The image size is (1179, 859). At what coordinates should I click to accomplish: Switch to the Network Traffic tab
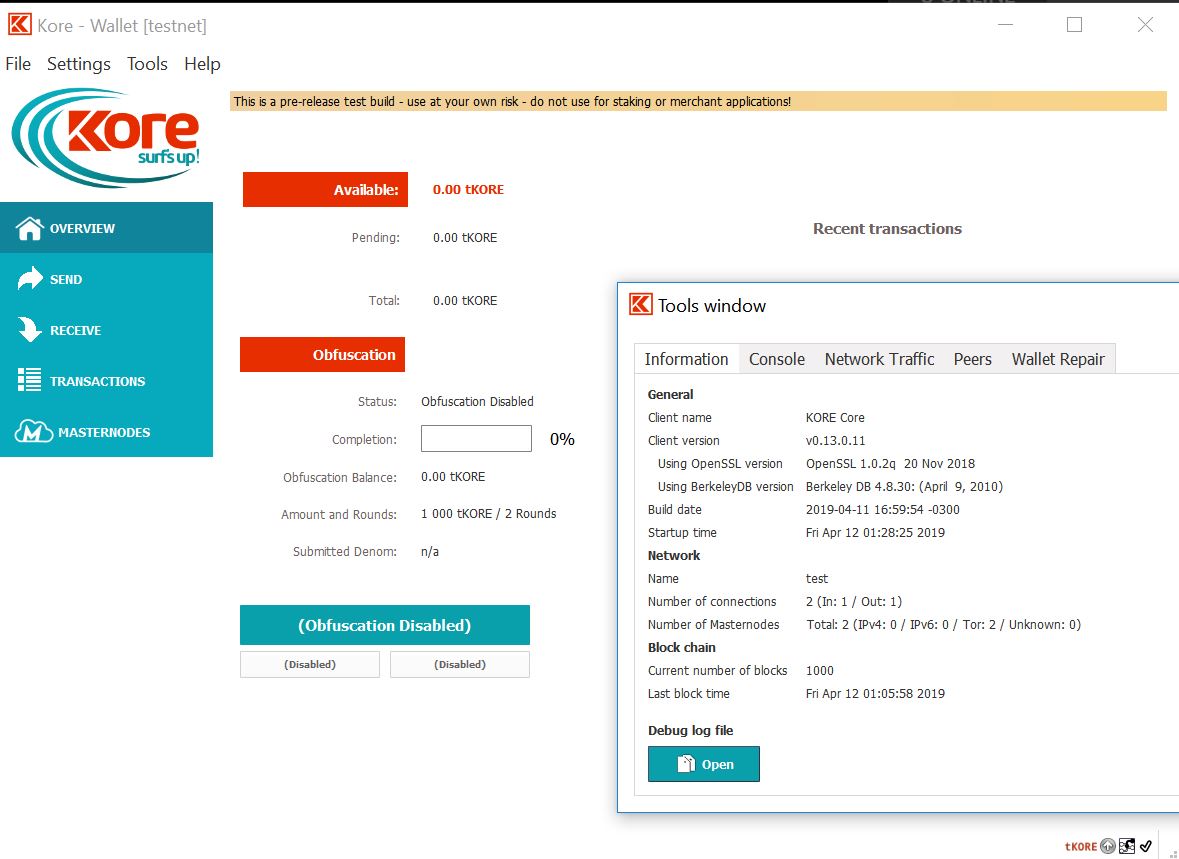point(880,360)
